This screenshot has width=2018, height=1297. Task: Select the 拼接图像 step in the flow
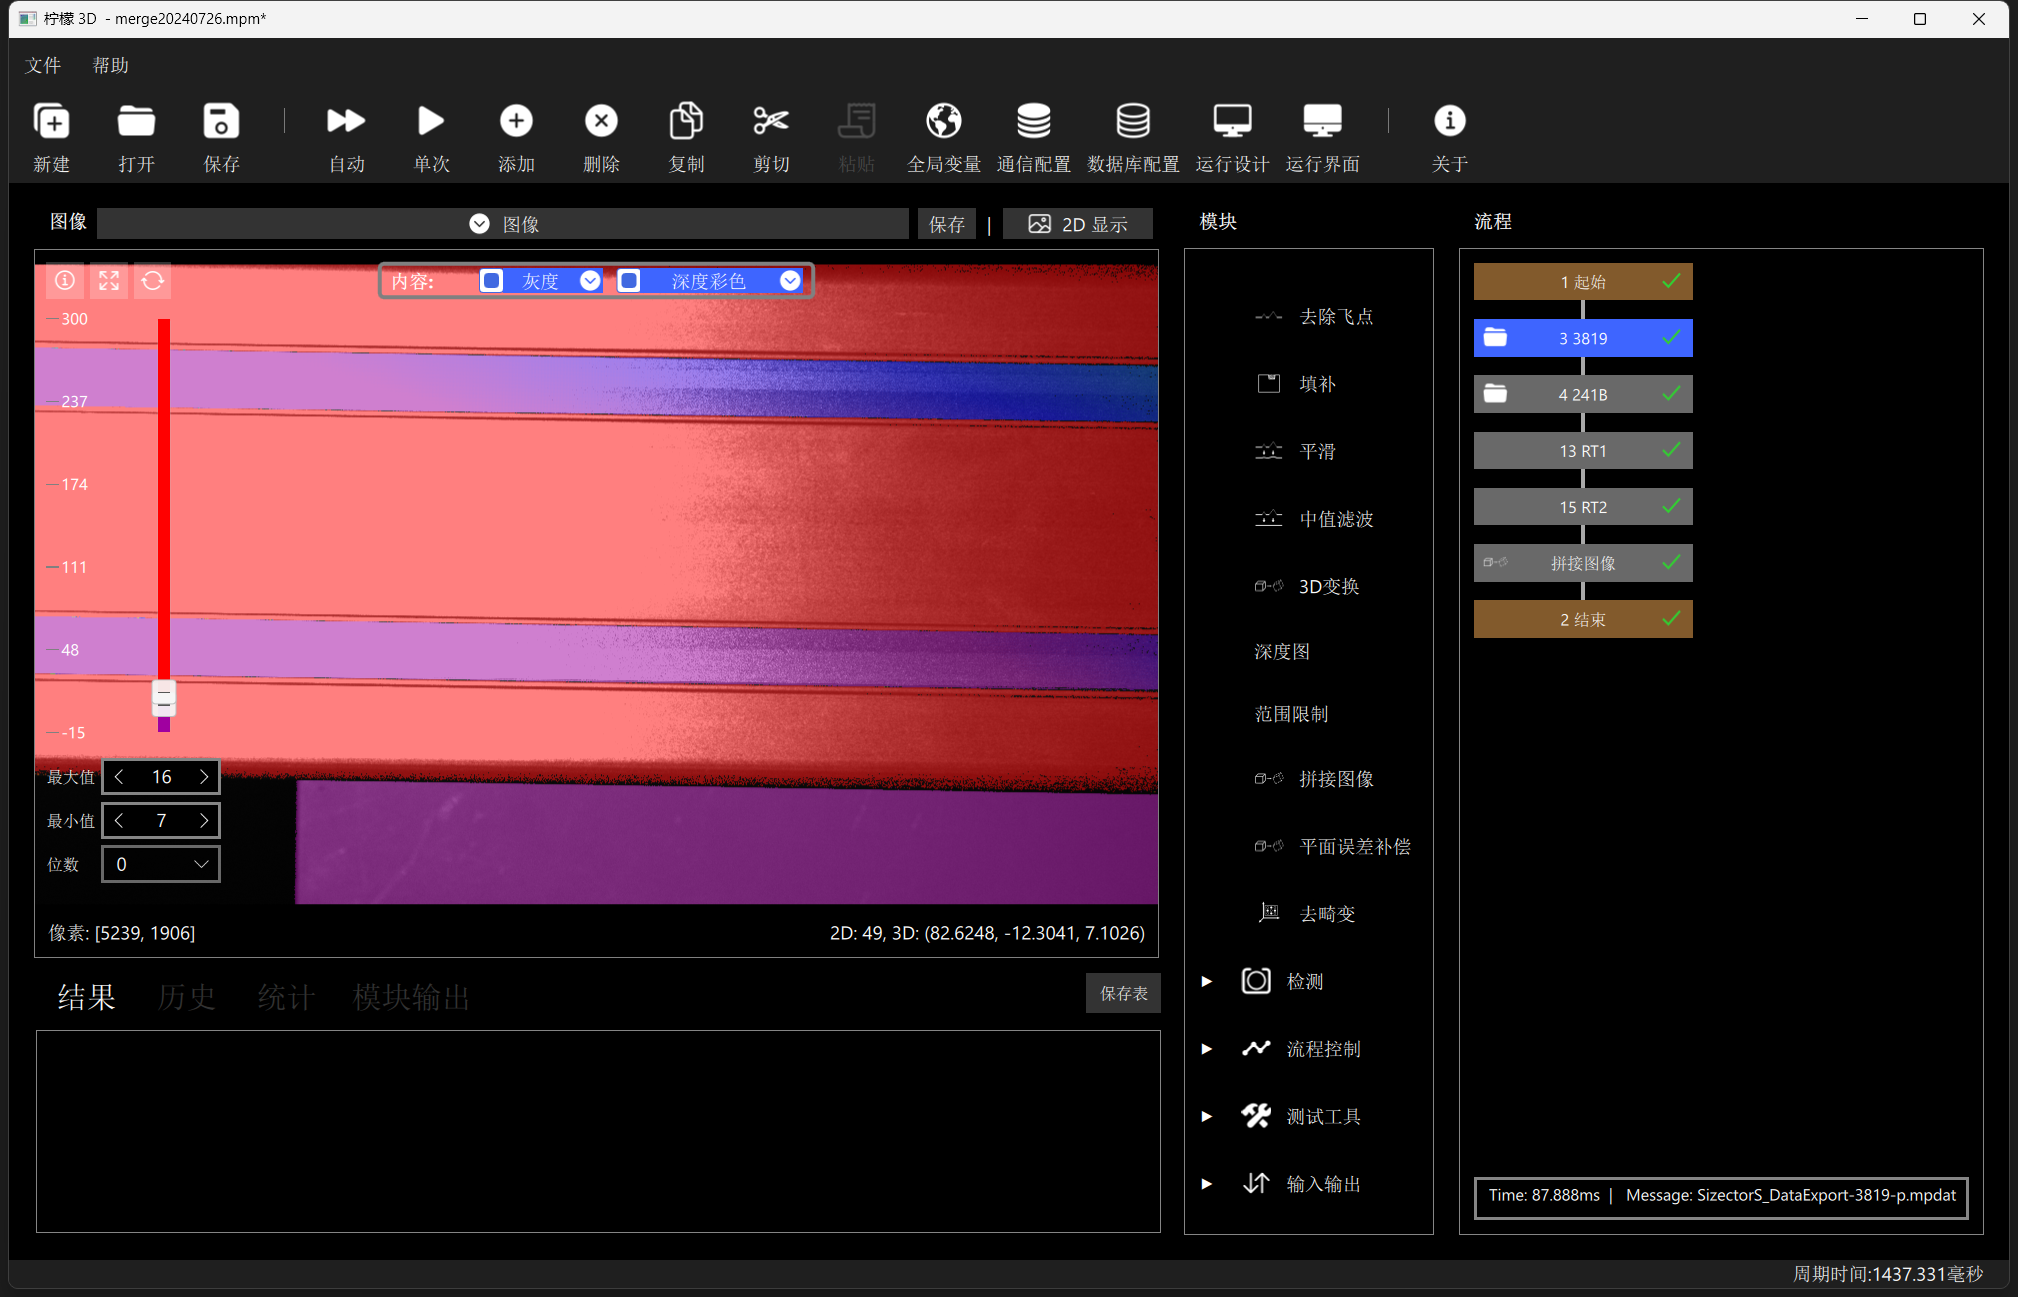point(1583,563)
